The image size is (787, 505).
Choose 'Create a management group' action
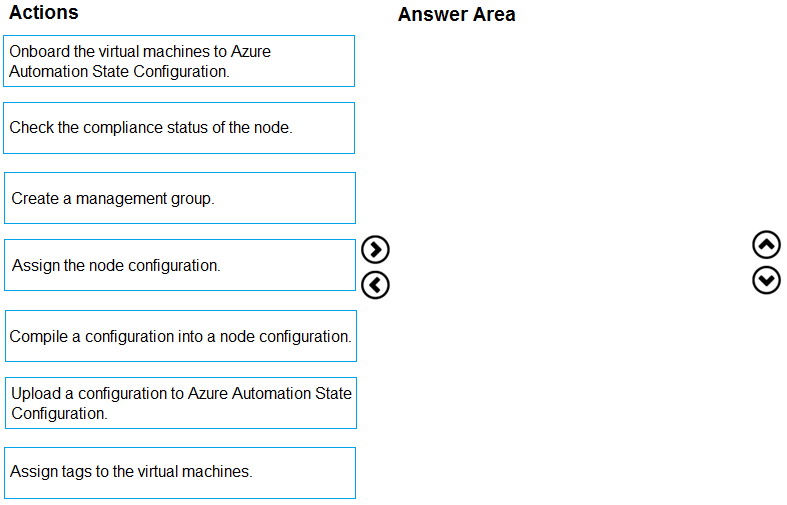click(x=179, y=198)
